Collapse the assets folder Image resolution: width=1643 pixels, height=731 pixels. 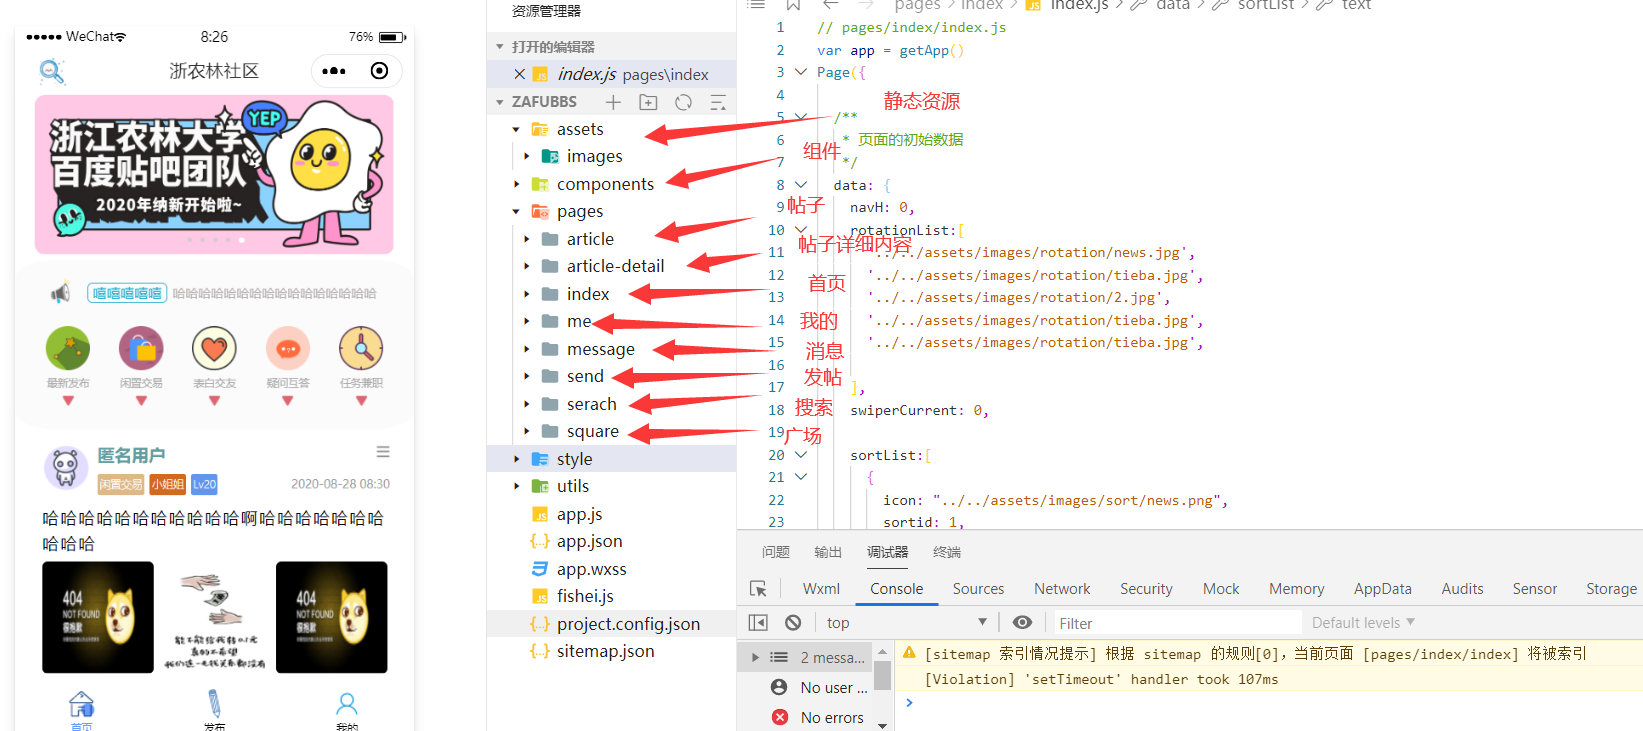516,129
